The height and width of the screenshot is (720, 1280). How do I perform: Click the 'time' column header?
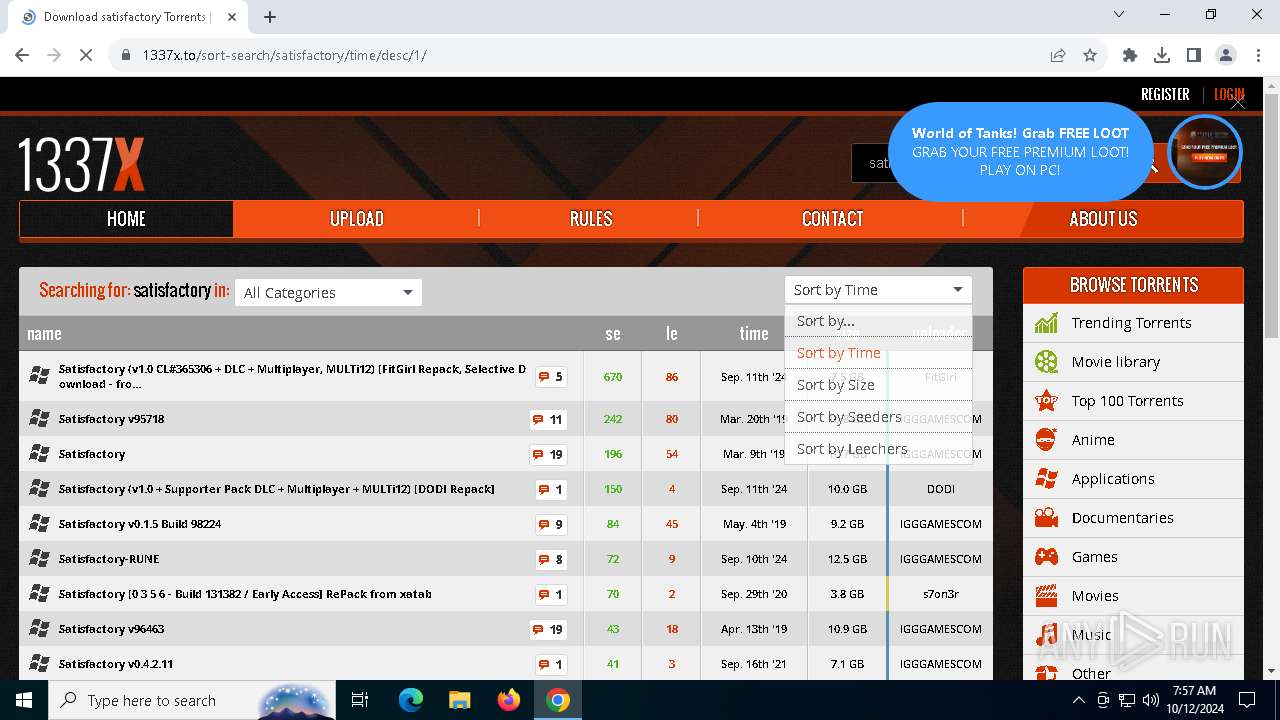tap(754, 334)
